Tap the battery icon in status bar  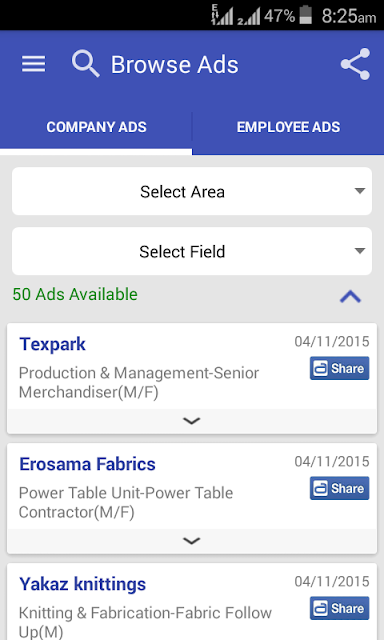point(306,16)
